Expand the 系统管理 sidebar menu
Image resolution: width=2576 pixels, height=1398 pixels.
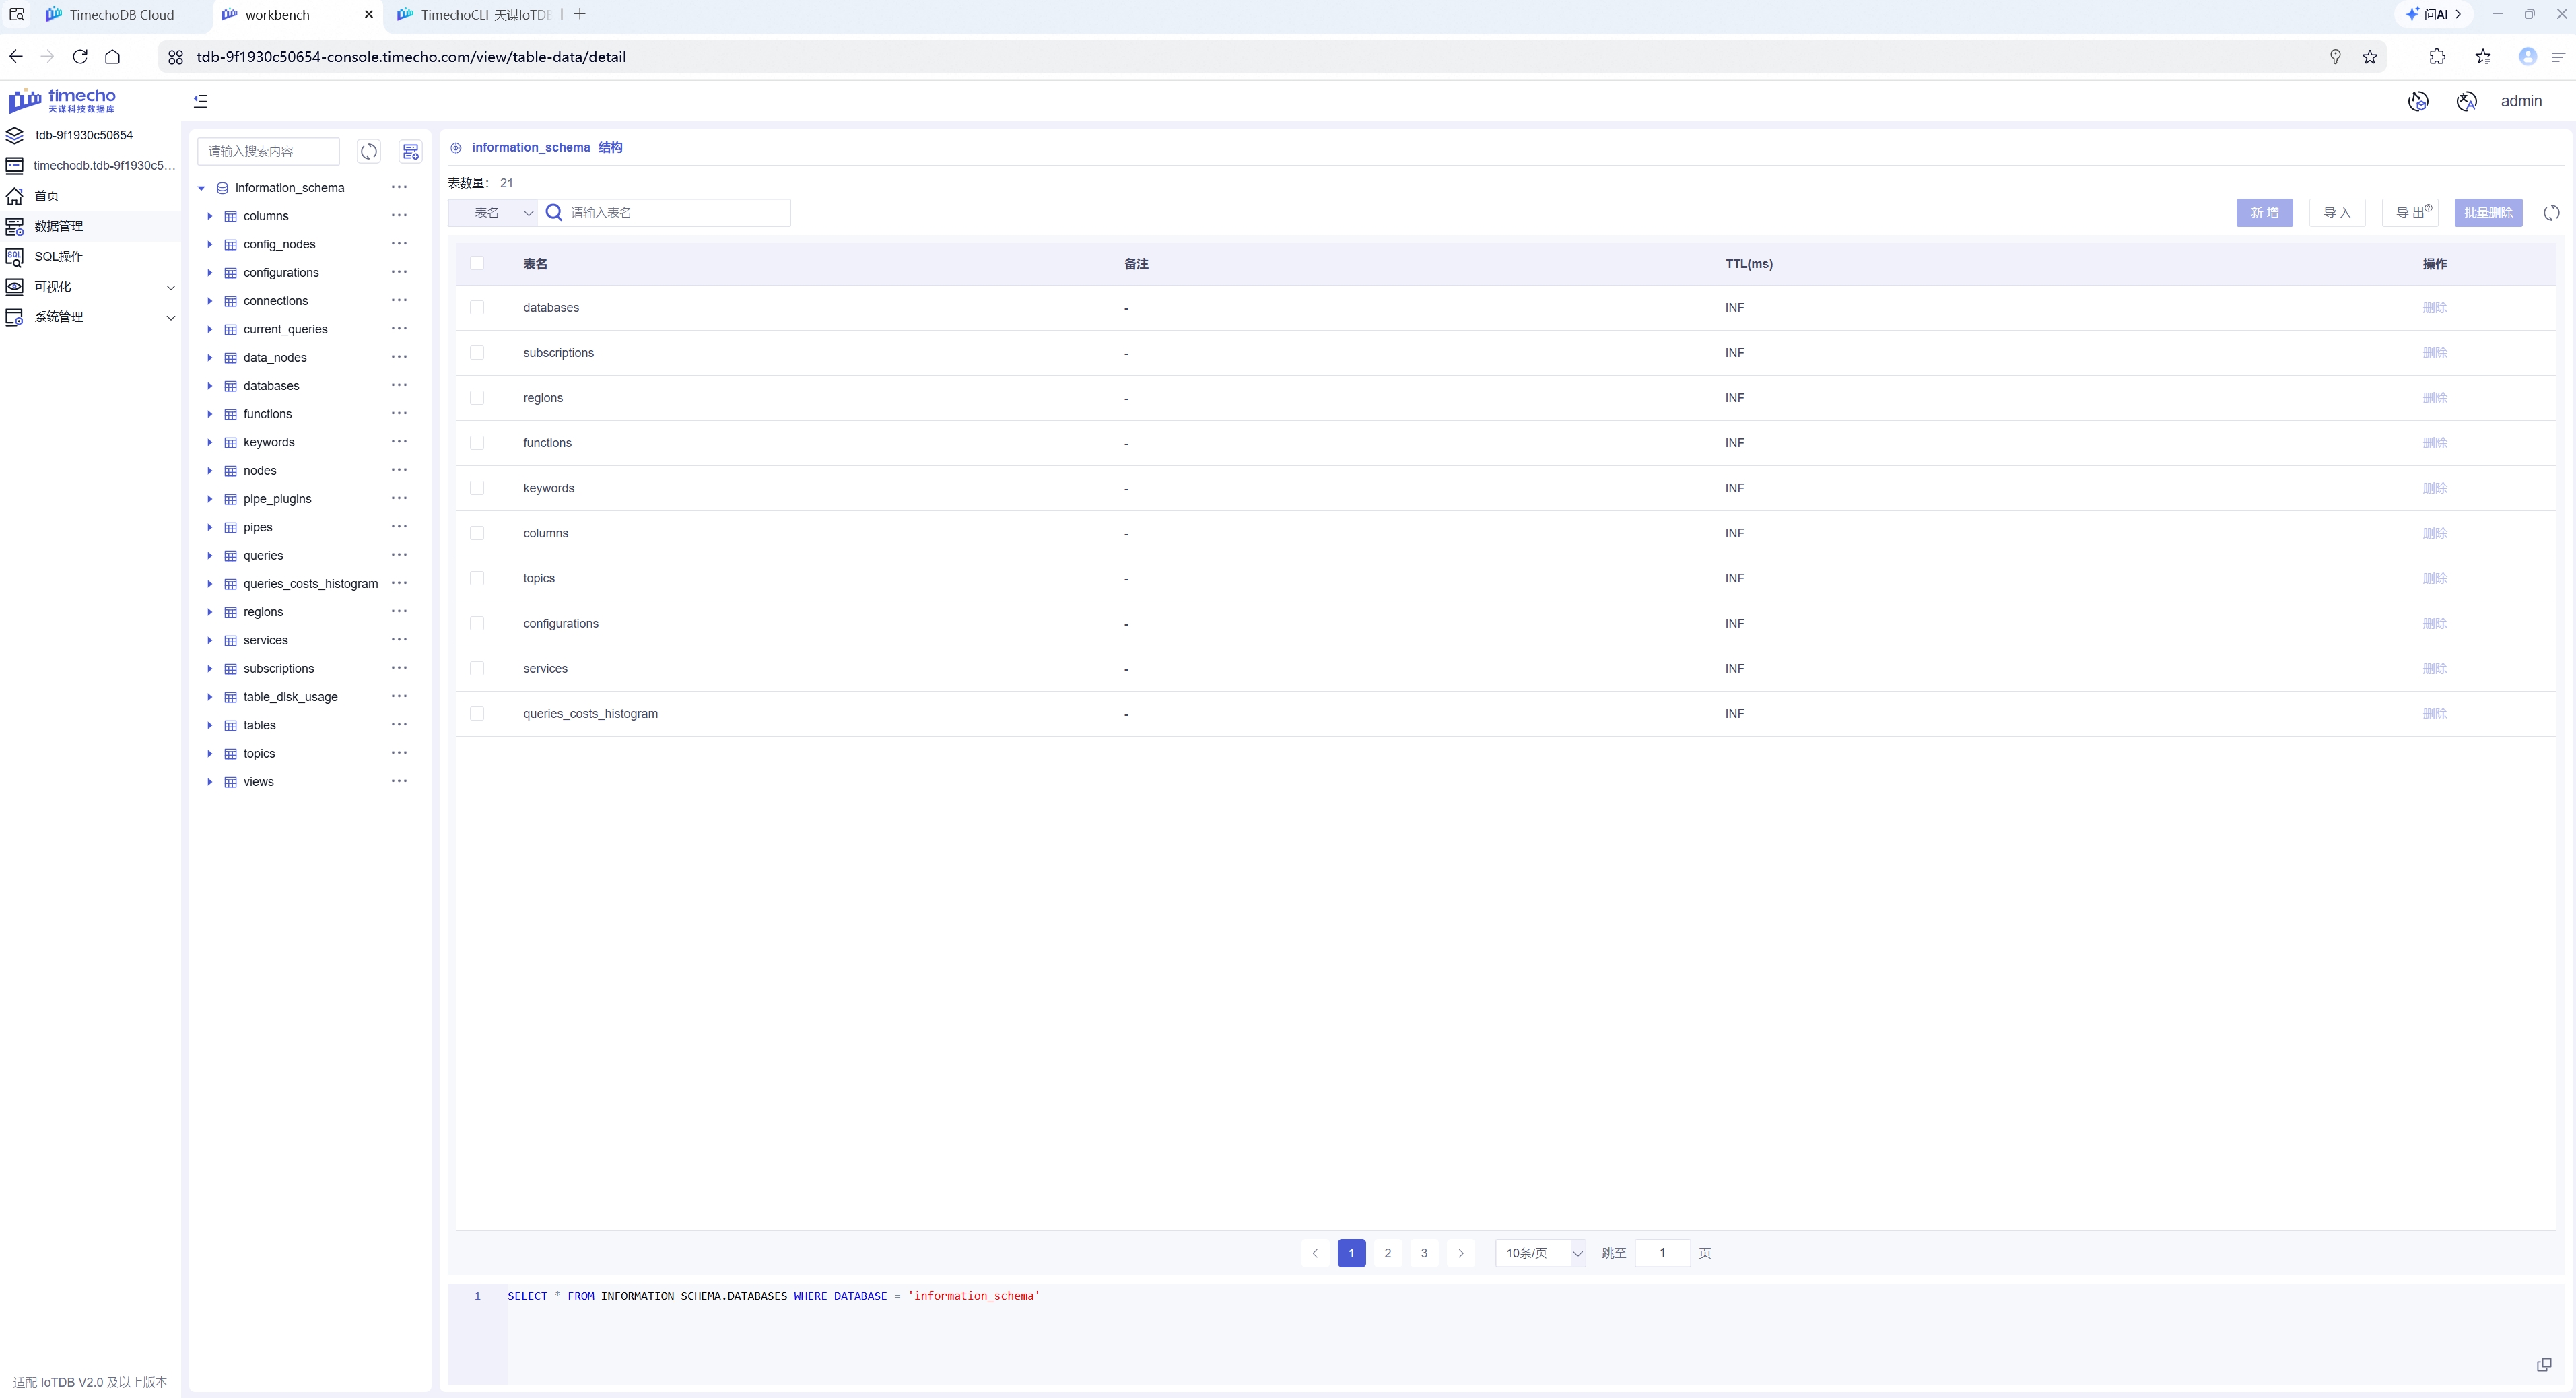coord(90,317)
